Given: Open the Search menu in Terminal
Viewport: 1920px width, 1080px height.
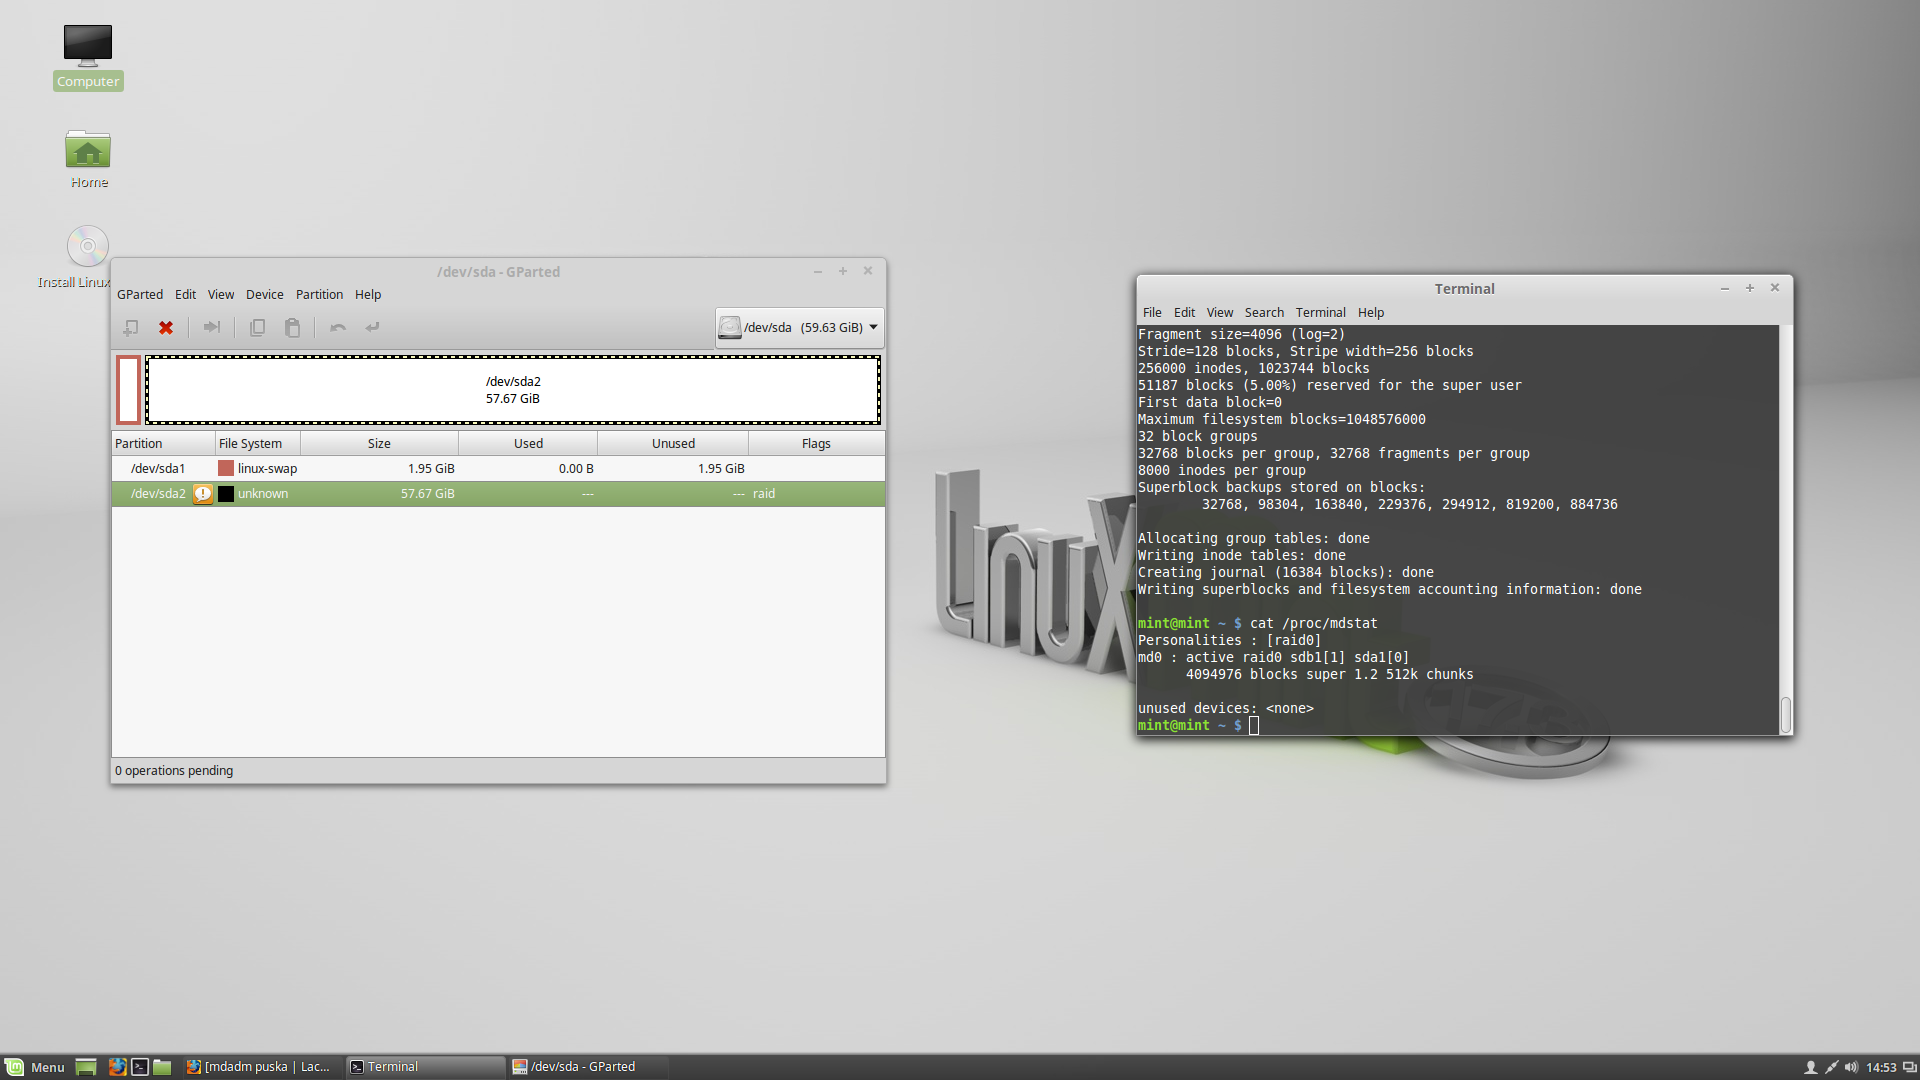Looking at the screenshot, I should [x=1264, y=312].
